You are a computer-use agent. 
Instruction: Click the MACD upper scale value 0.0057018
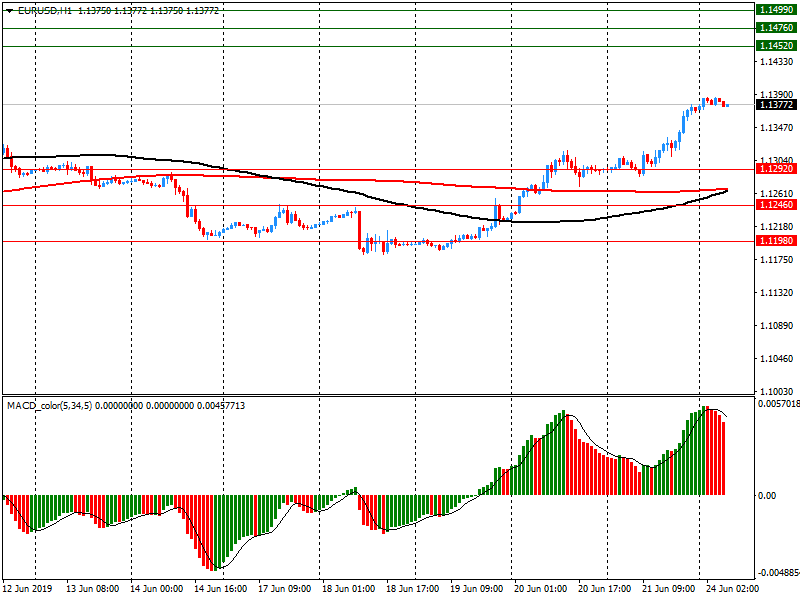click(x=778, y=404)
